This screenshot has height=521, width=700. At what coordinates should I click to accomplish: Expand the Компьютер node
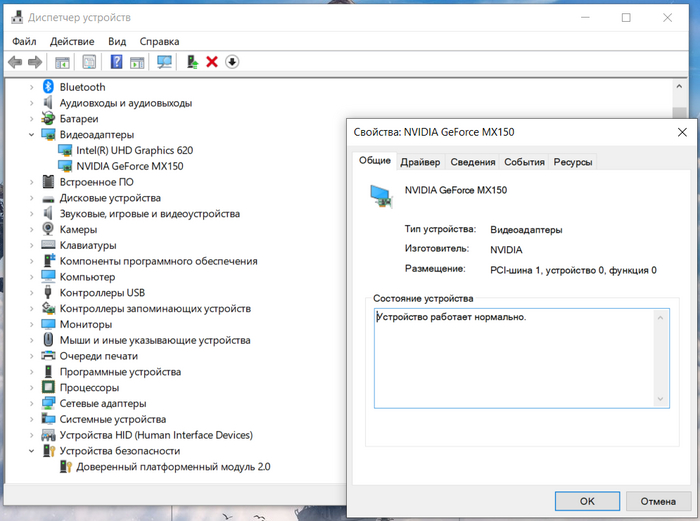click(x=31, y=277)
